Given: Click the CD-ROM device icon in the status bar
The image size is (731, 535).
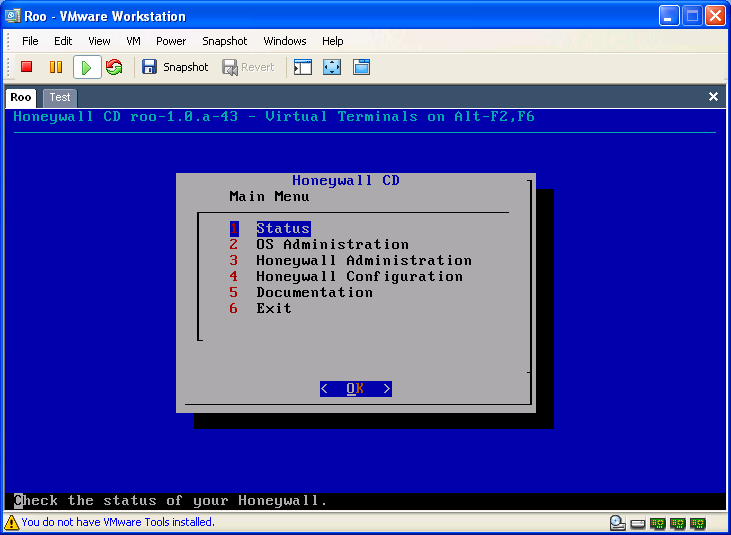Looking at the screenshot, I should tap(618, 523).
